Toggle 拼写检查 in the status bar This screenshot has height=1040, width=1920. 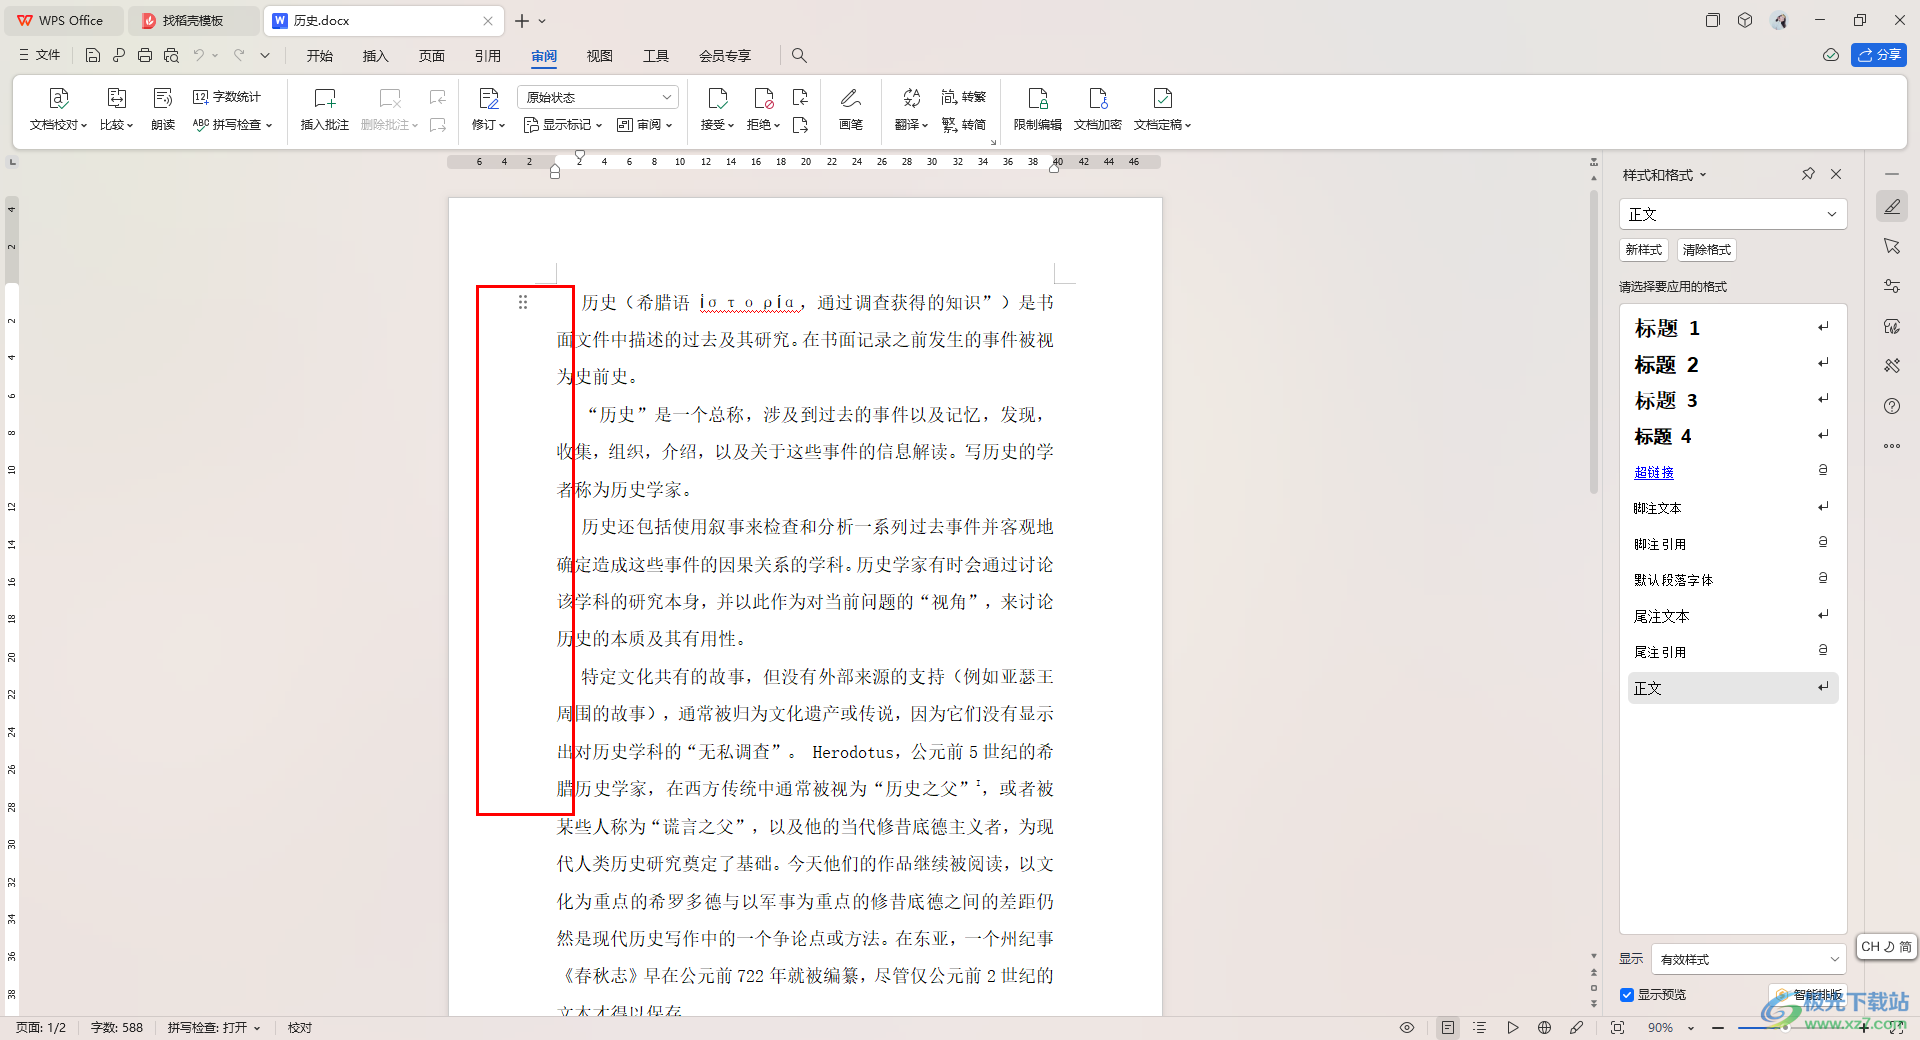click(x=213, y=1027)
